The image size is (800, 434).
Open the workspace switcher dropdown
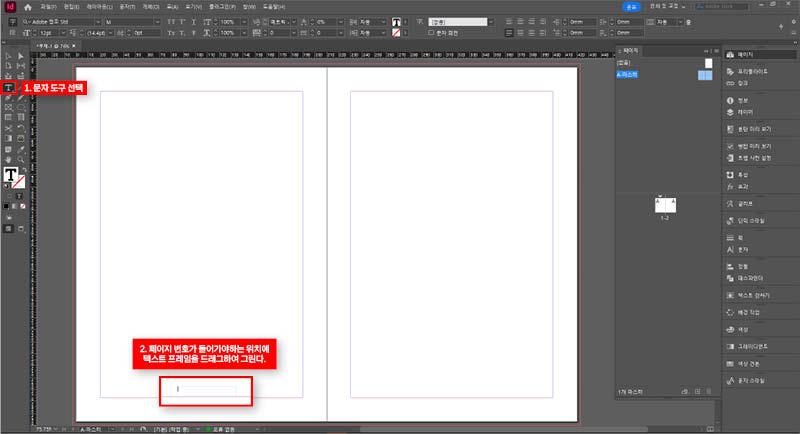click(x=668, y=6)
